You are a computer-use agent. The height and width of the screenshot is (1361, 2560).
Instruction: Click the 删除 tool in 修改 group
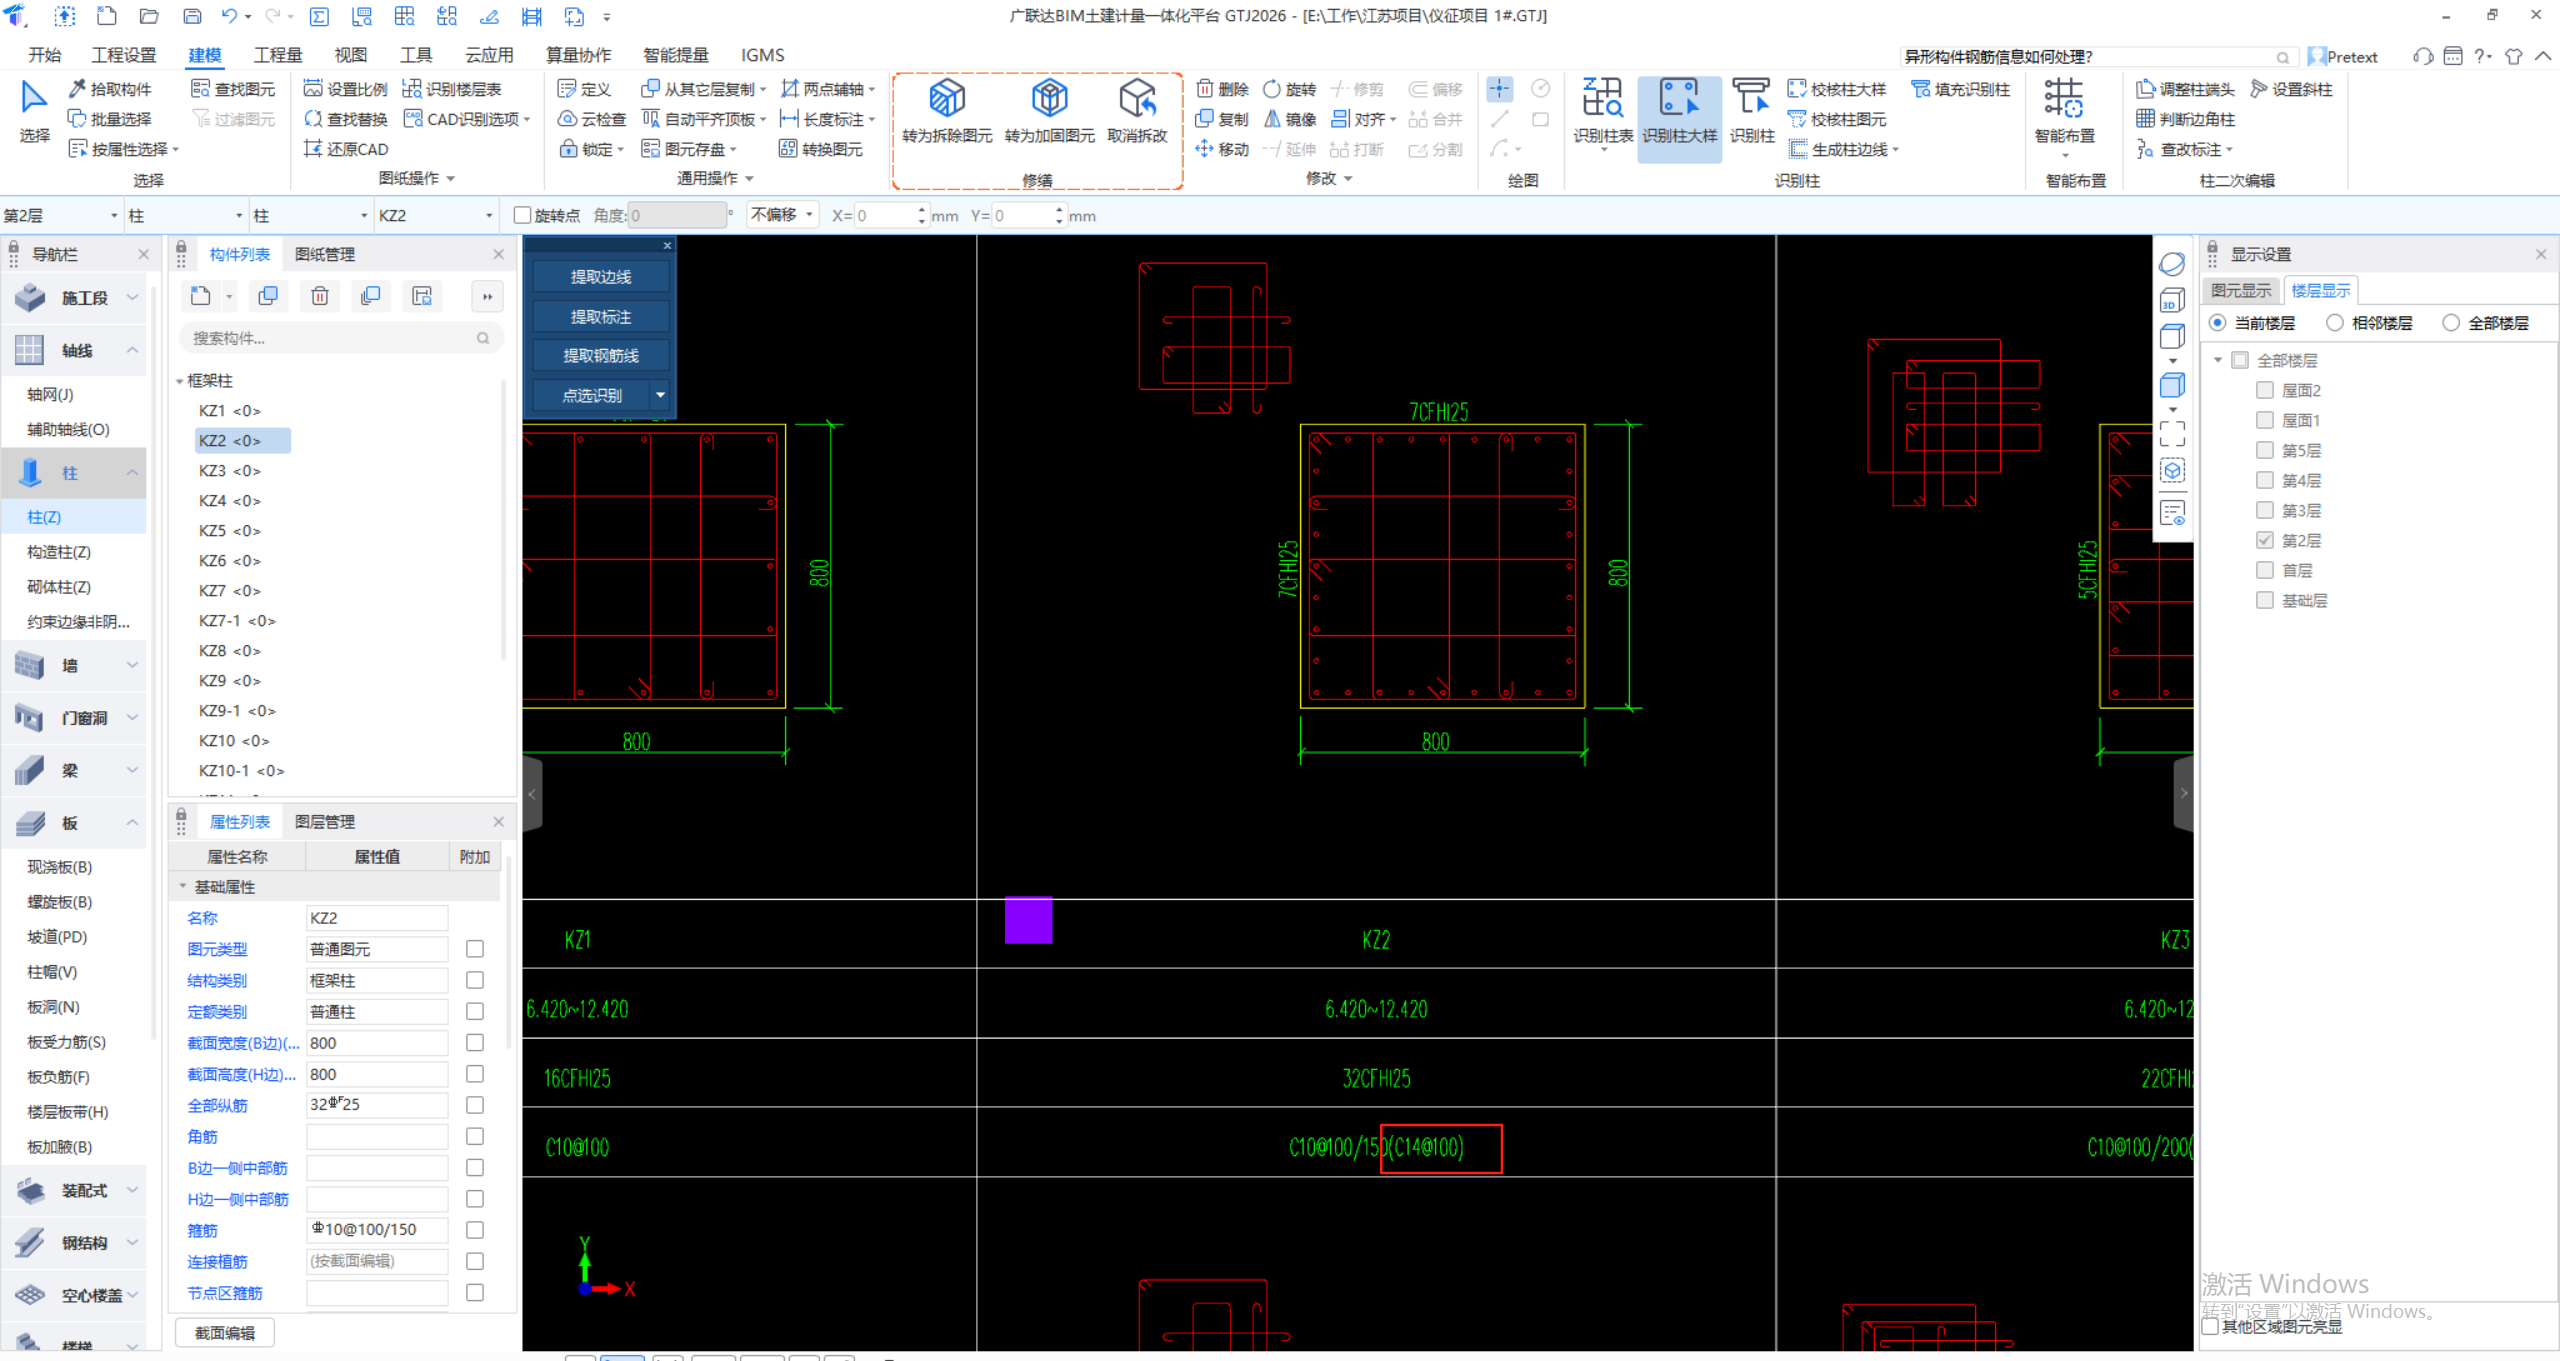click(x=1222, y=89)
